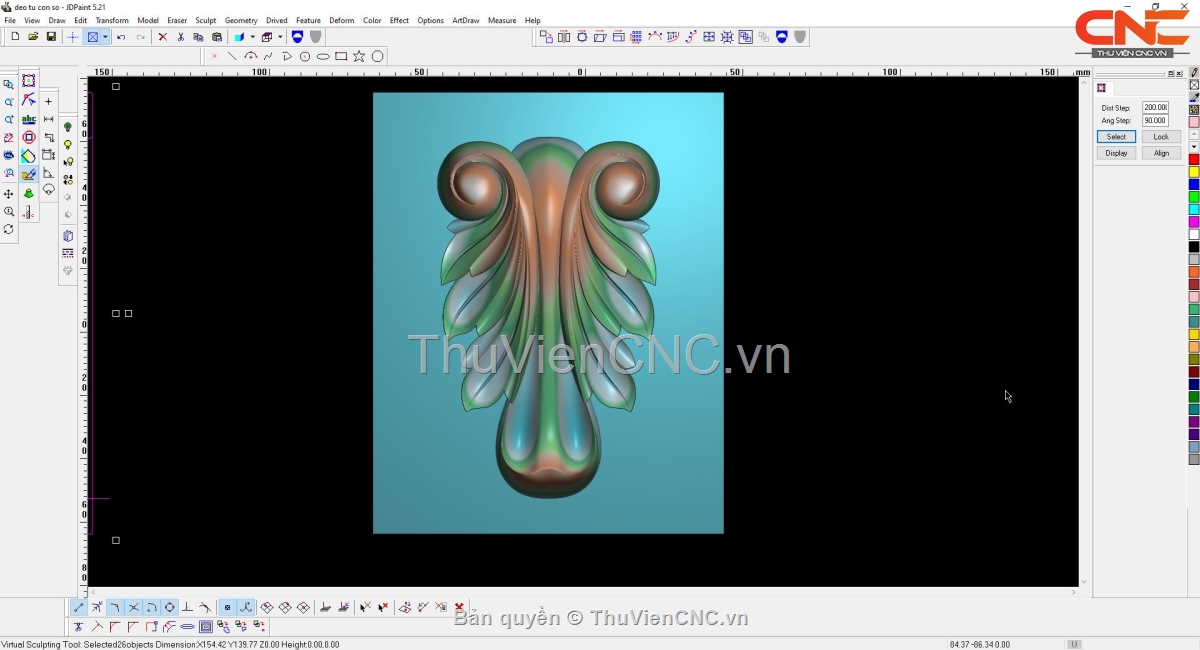Expand dropdown next to wireframe box icon
The height and width of the screenshot is (650, 1200).
pos(281,37)
